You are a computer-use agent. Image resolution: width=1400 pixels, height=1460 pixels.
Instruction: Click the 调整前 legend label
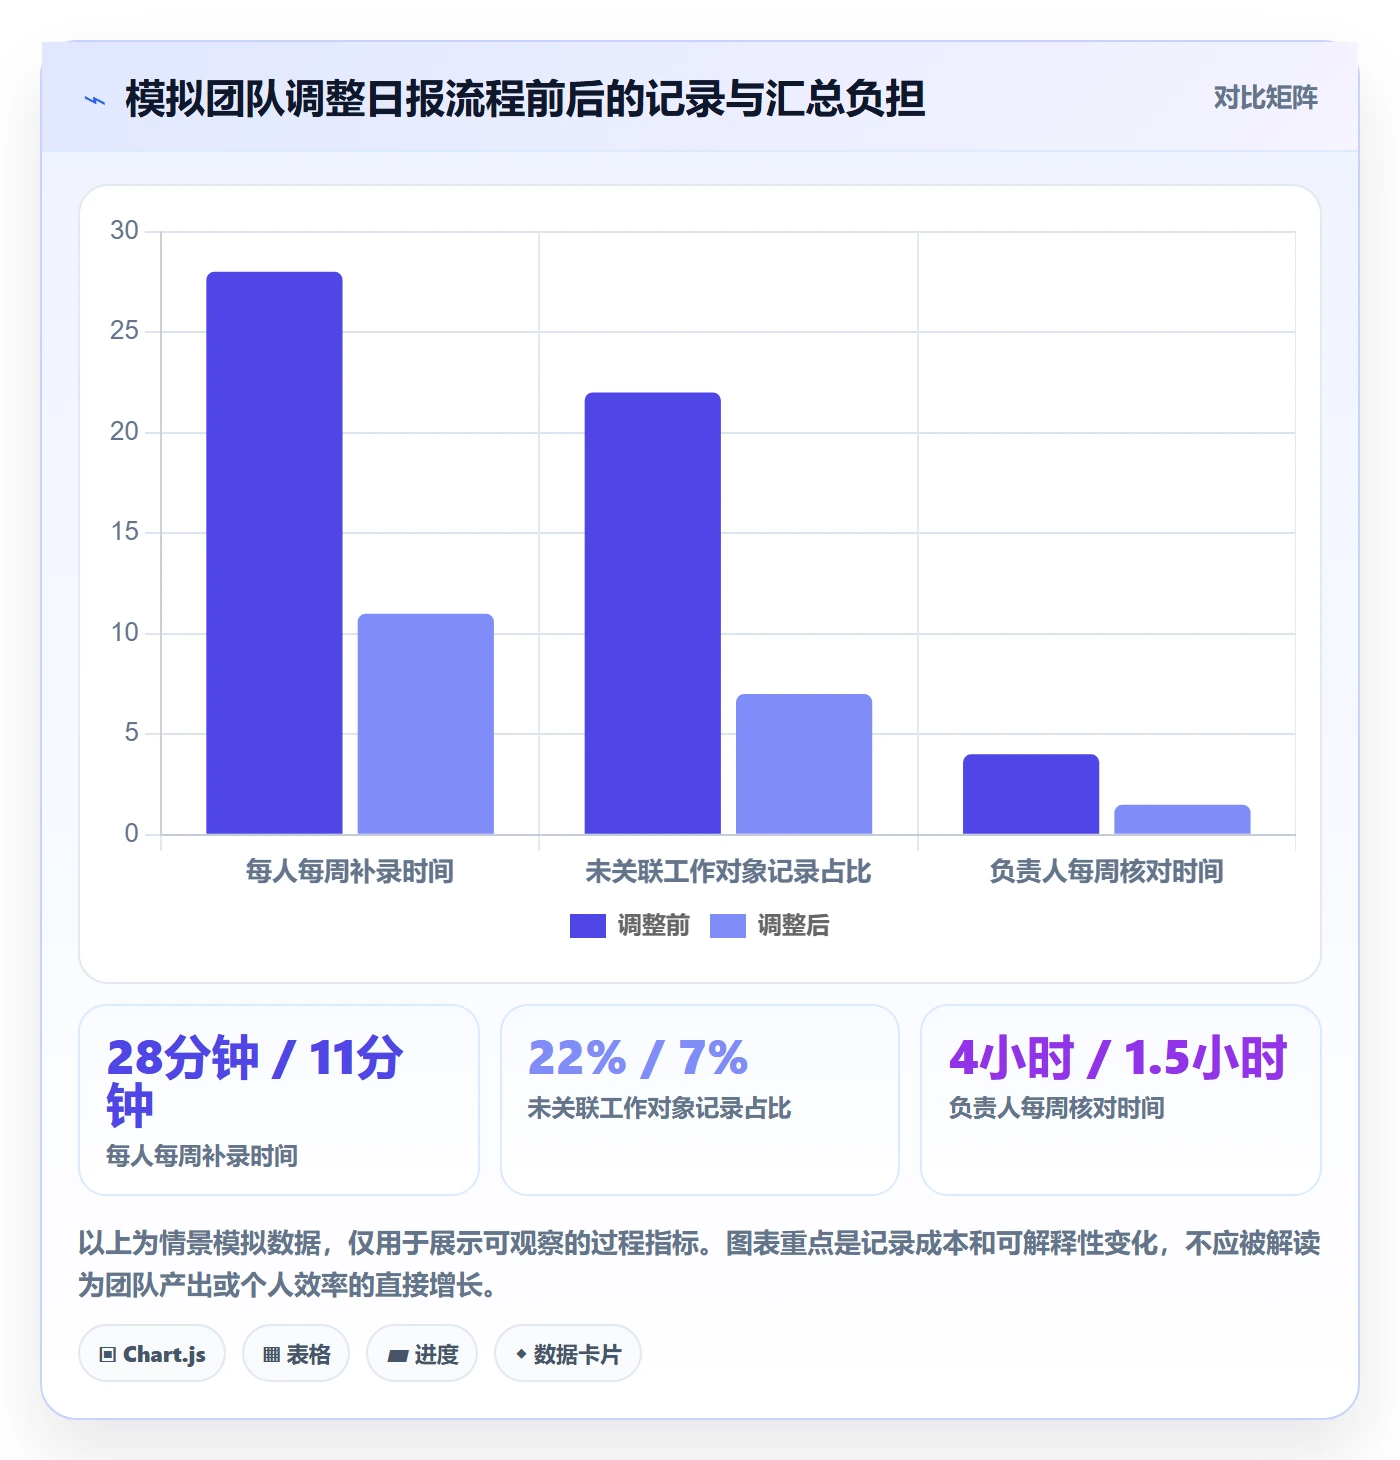[653, 926]
